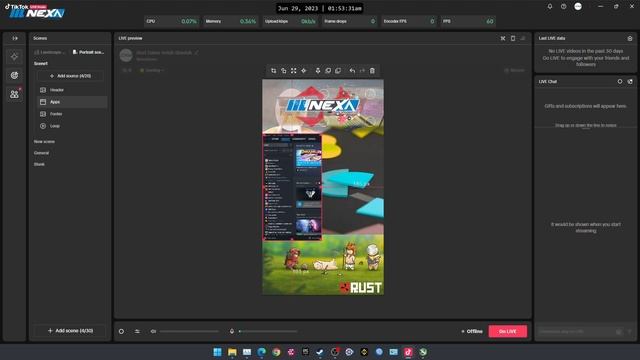Click the fit-to-screen icon in the preview toolbar

click(x=293, y=71)
